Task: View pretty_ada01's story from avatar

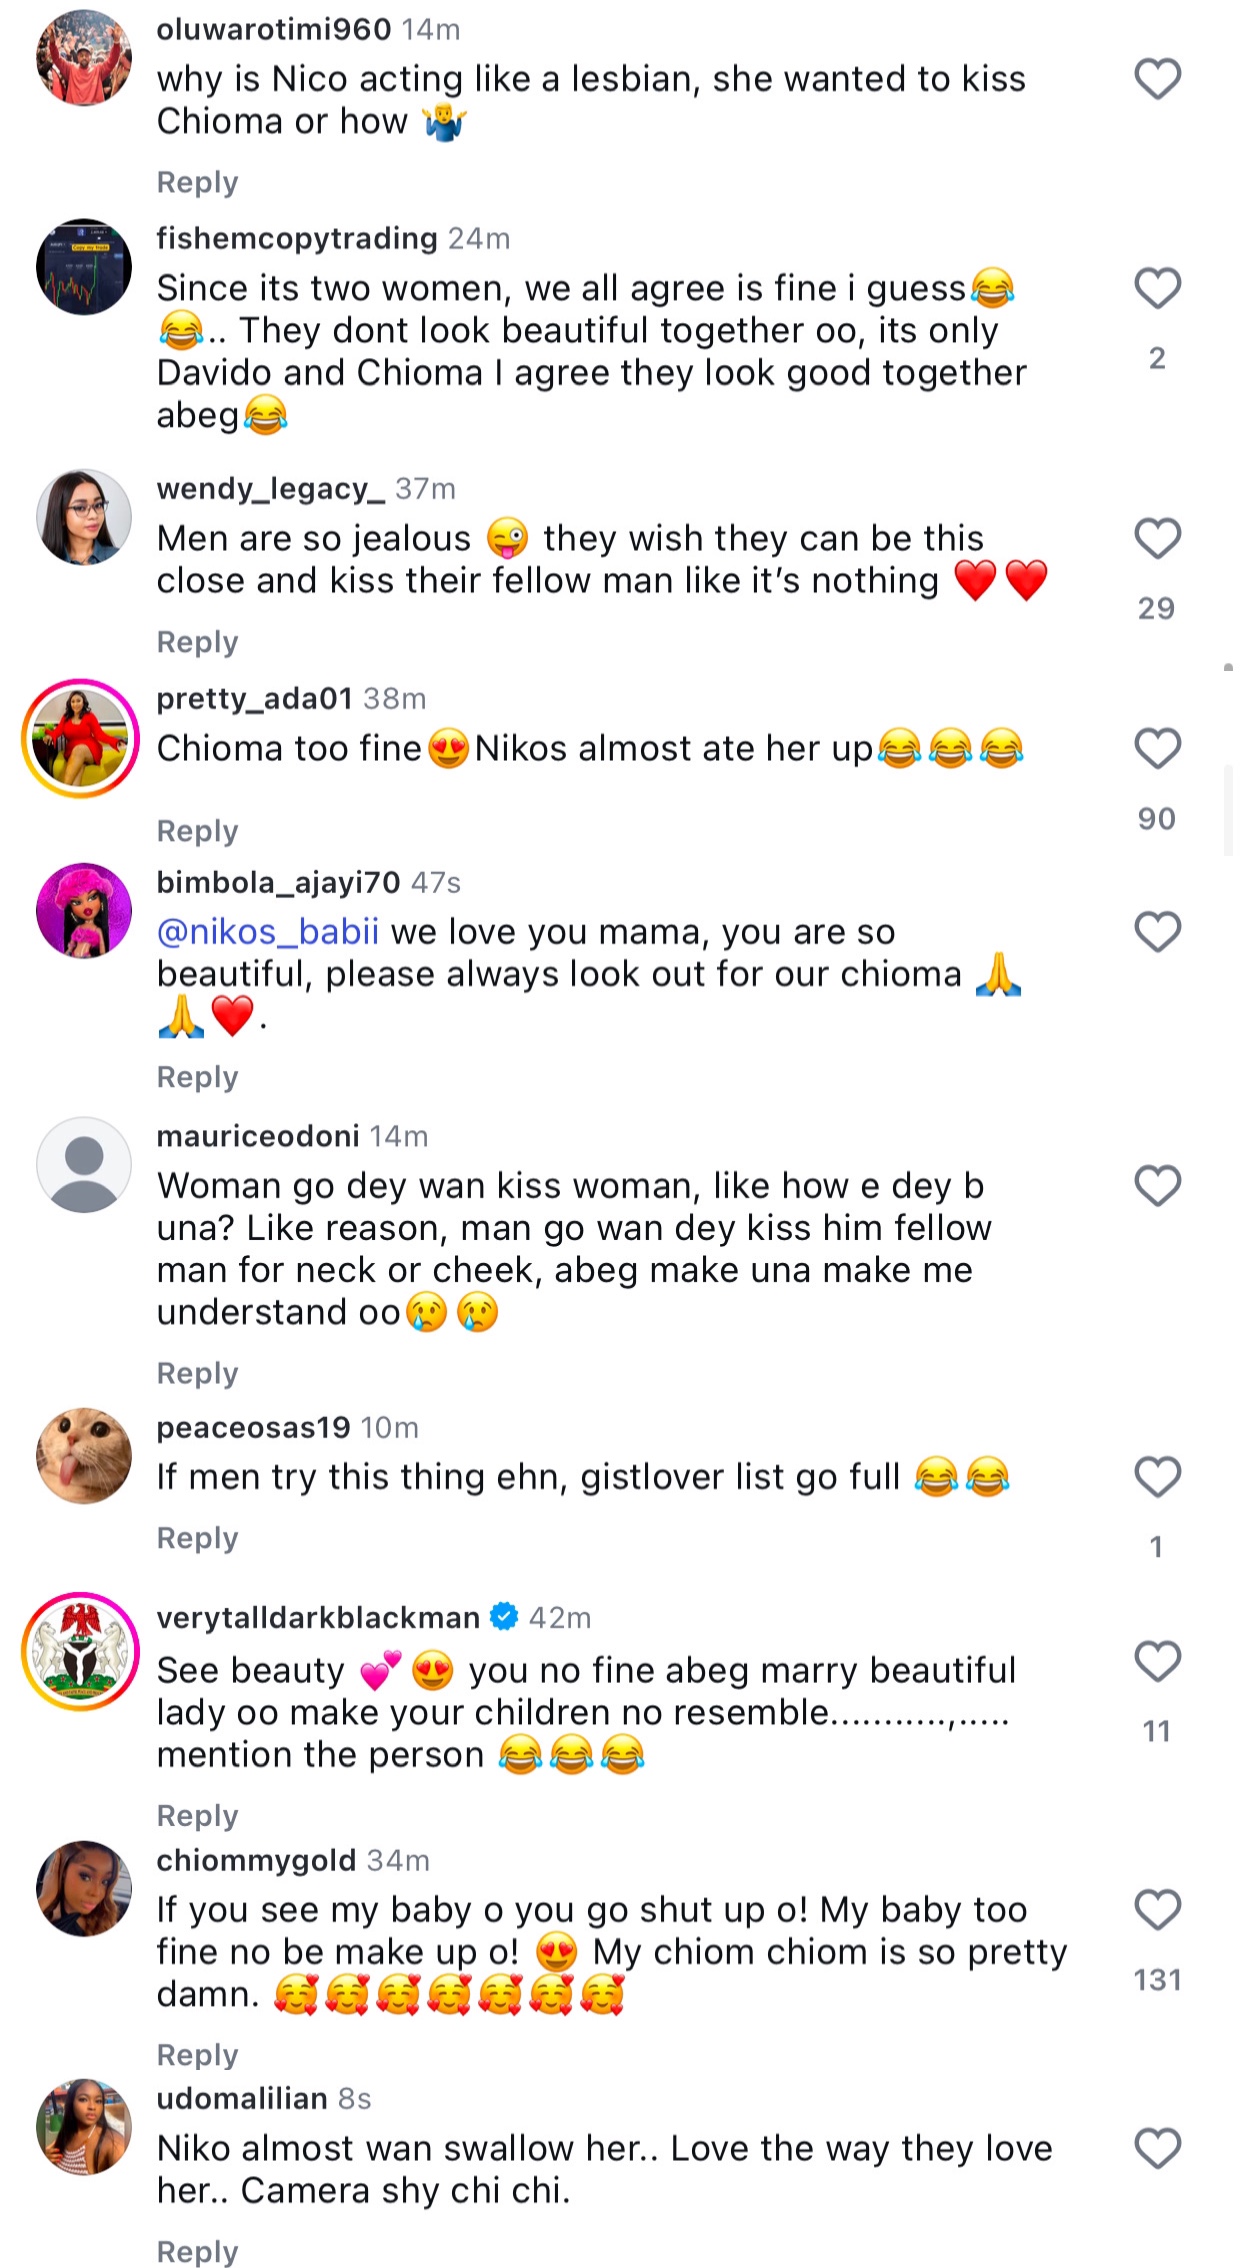Action: [x=82, y=738]
